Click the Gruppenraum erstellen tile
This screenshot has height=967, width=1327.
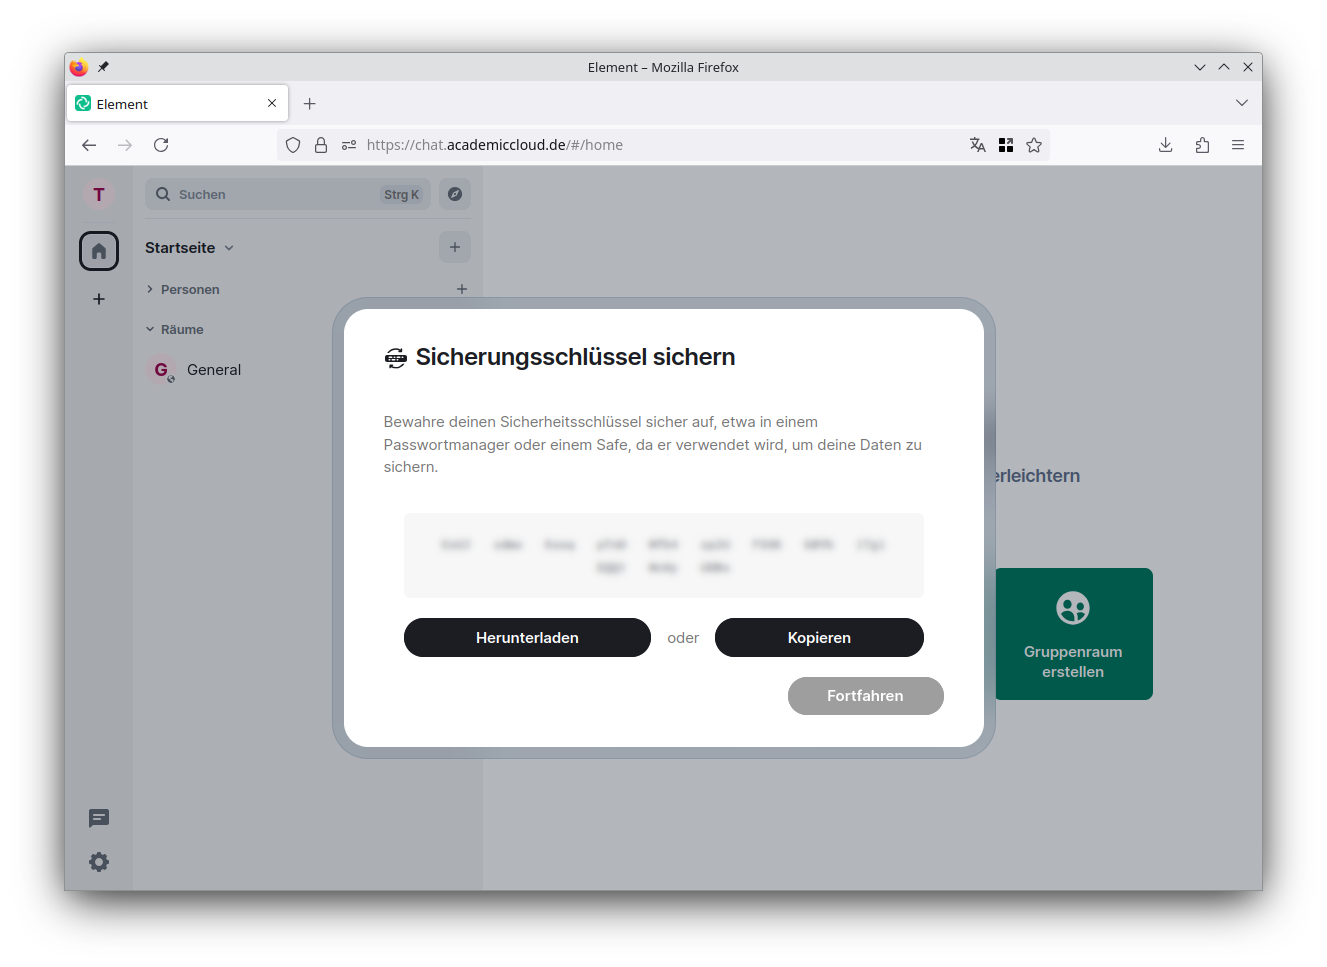[x=1073, y=634]
